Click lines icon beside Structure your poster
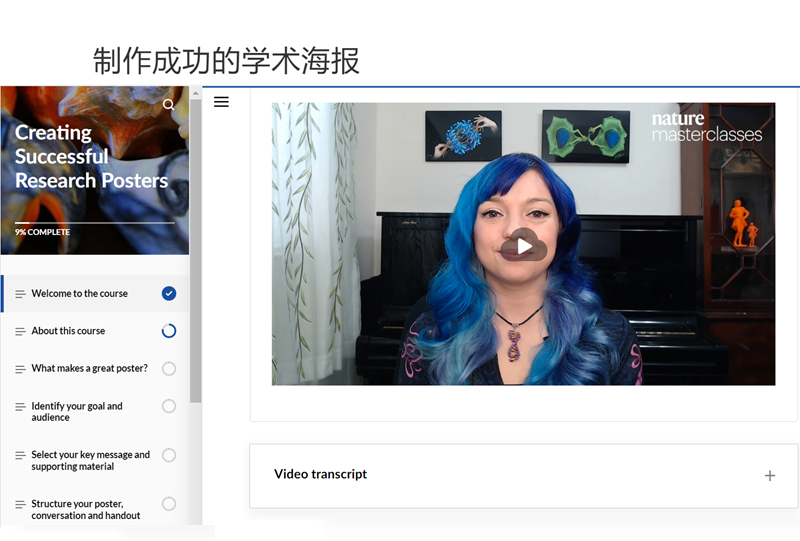The width and height of the screenshot is (800, 541). (20, 504)
